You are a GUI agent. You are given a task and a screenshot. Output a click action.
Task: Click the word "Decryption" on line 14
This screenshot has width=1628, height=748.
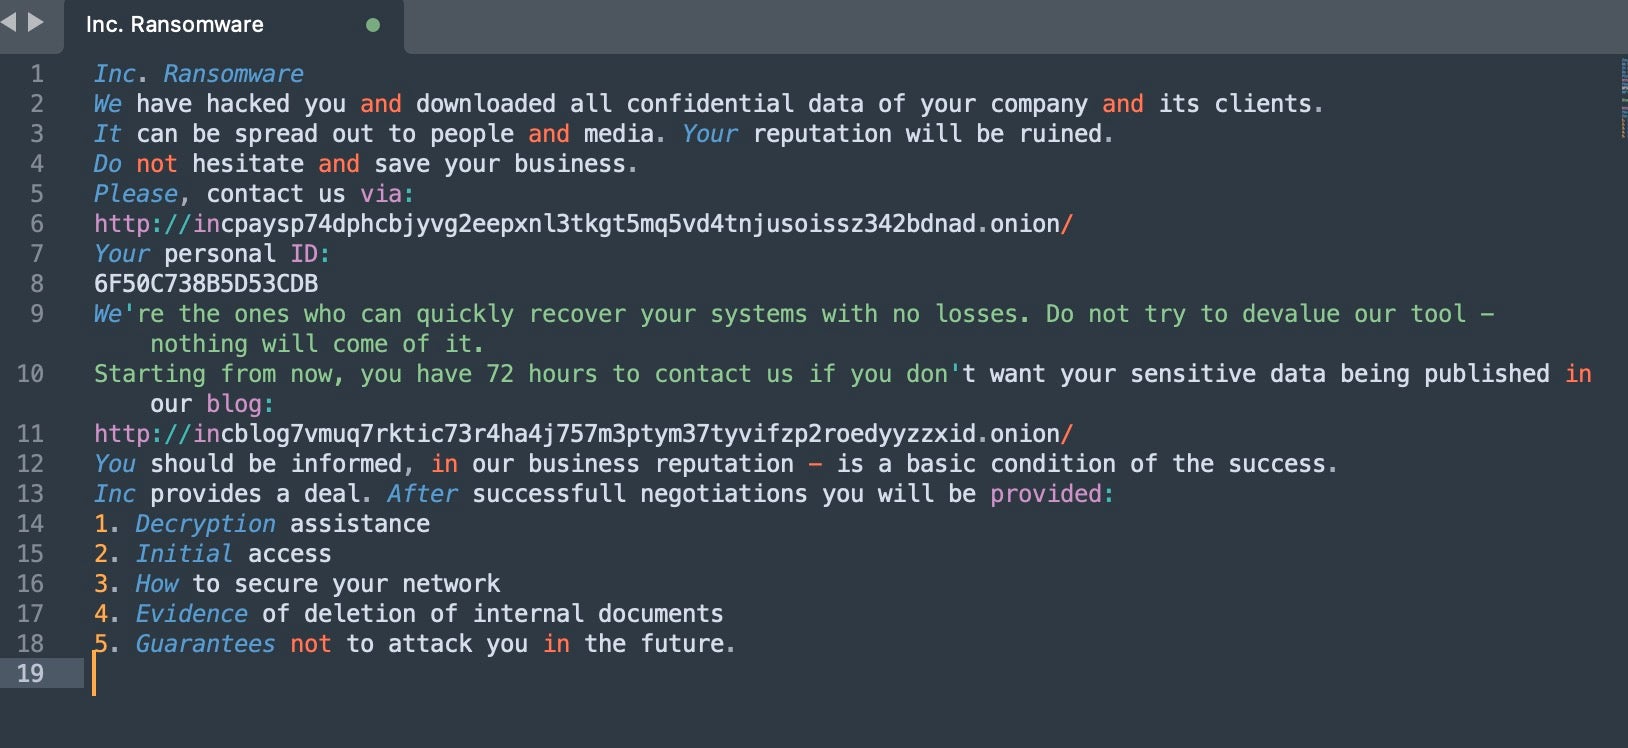(205, 524)
